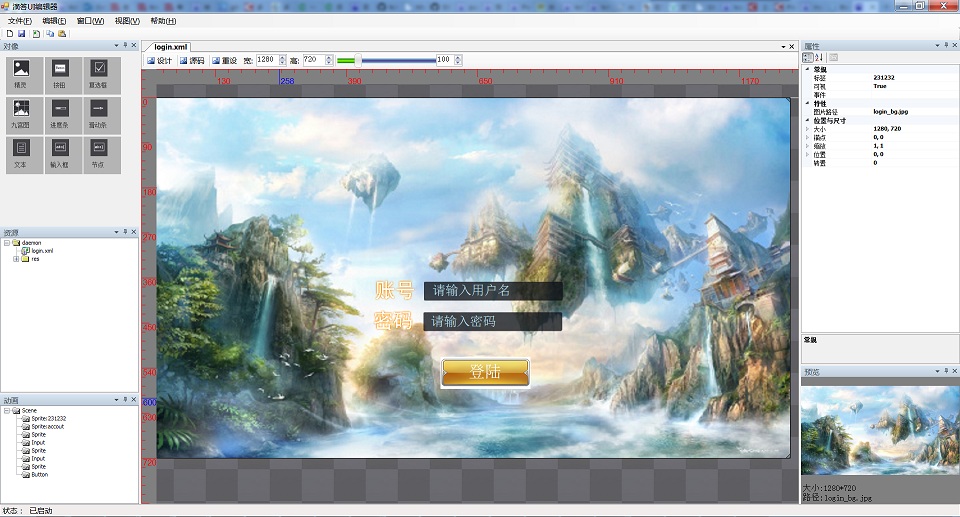Open the 资源 panel options dropdown arrow
960x517 pixels.
[x=116, y=232]
